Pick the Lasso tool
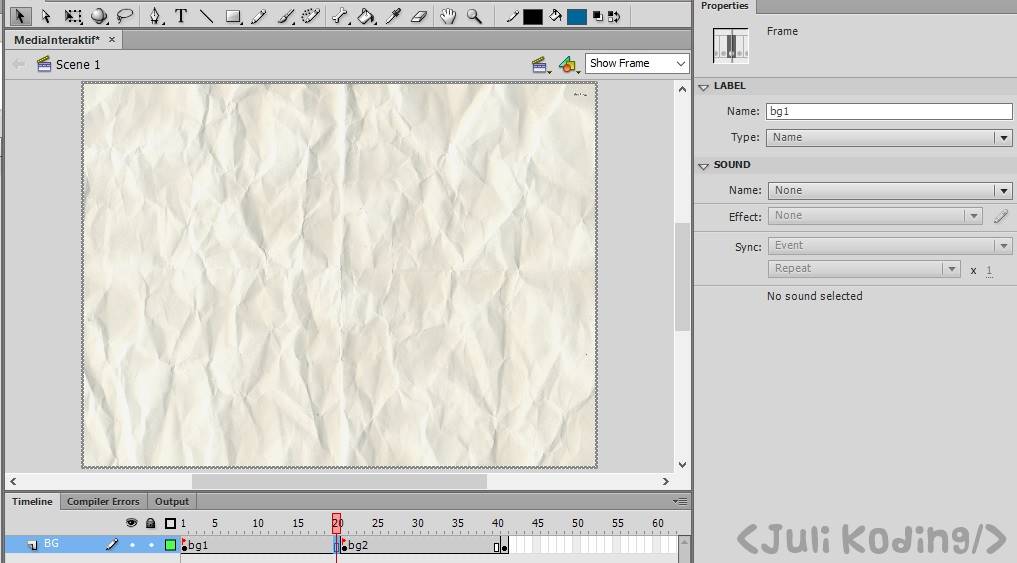1017x563 pixels. click(125, 16)
